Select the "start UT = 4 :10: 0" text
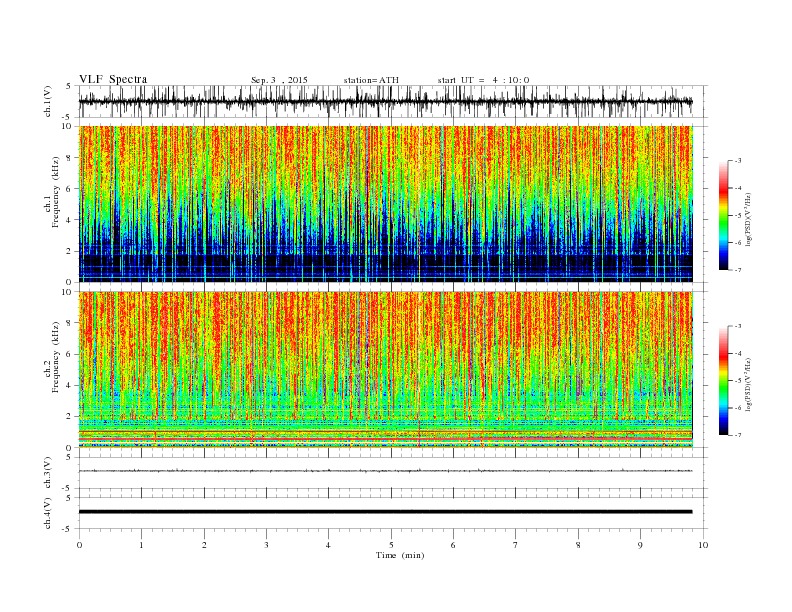 coord(483,80)
